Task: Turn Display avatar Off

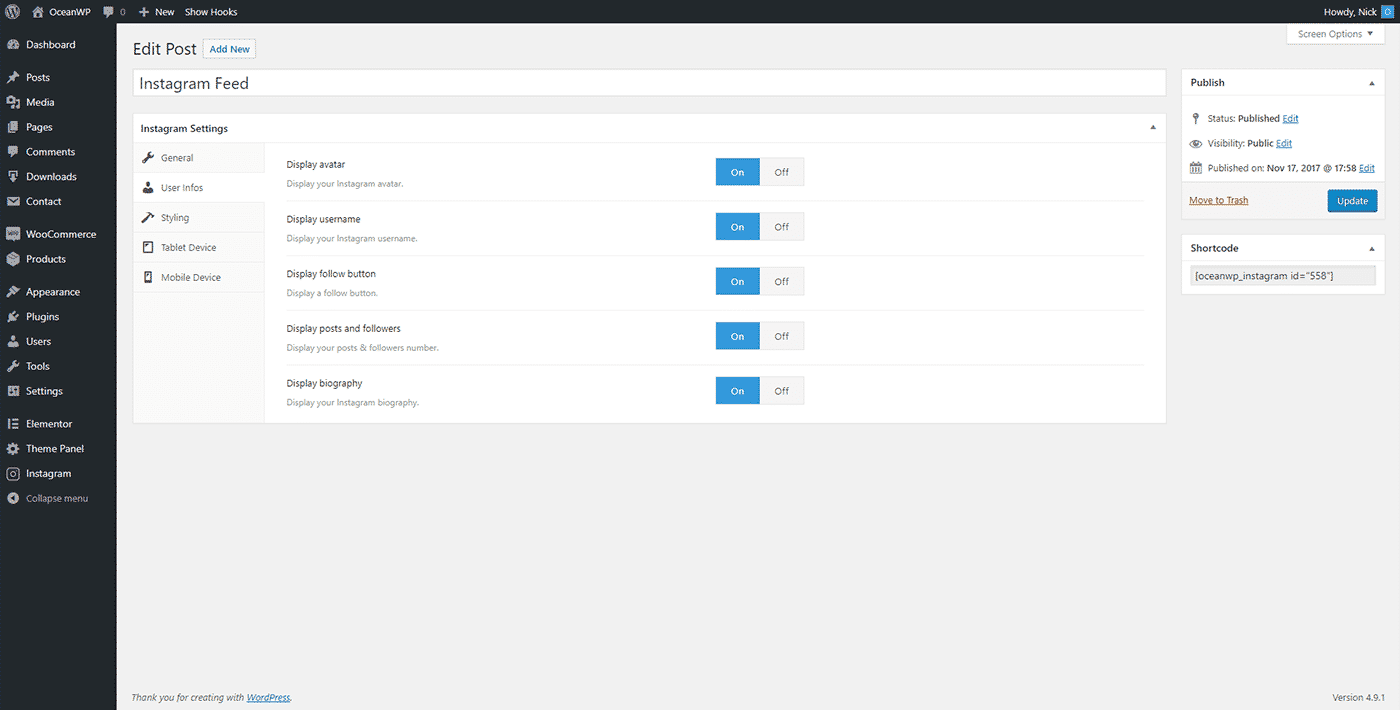Action: click(x=782, y=172)
